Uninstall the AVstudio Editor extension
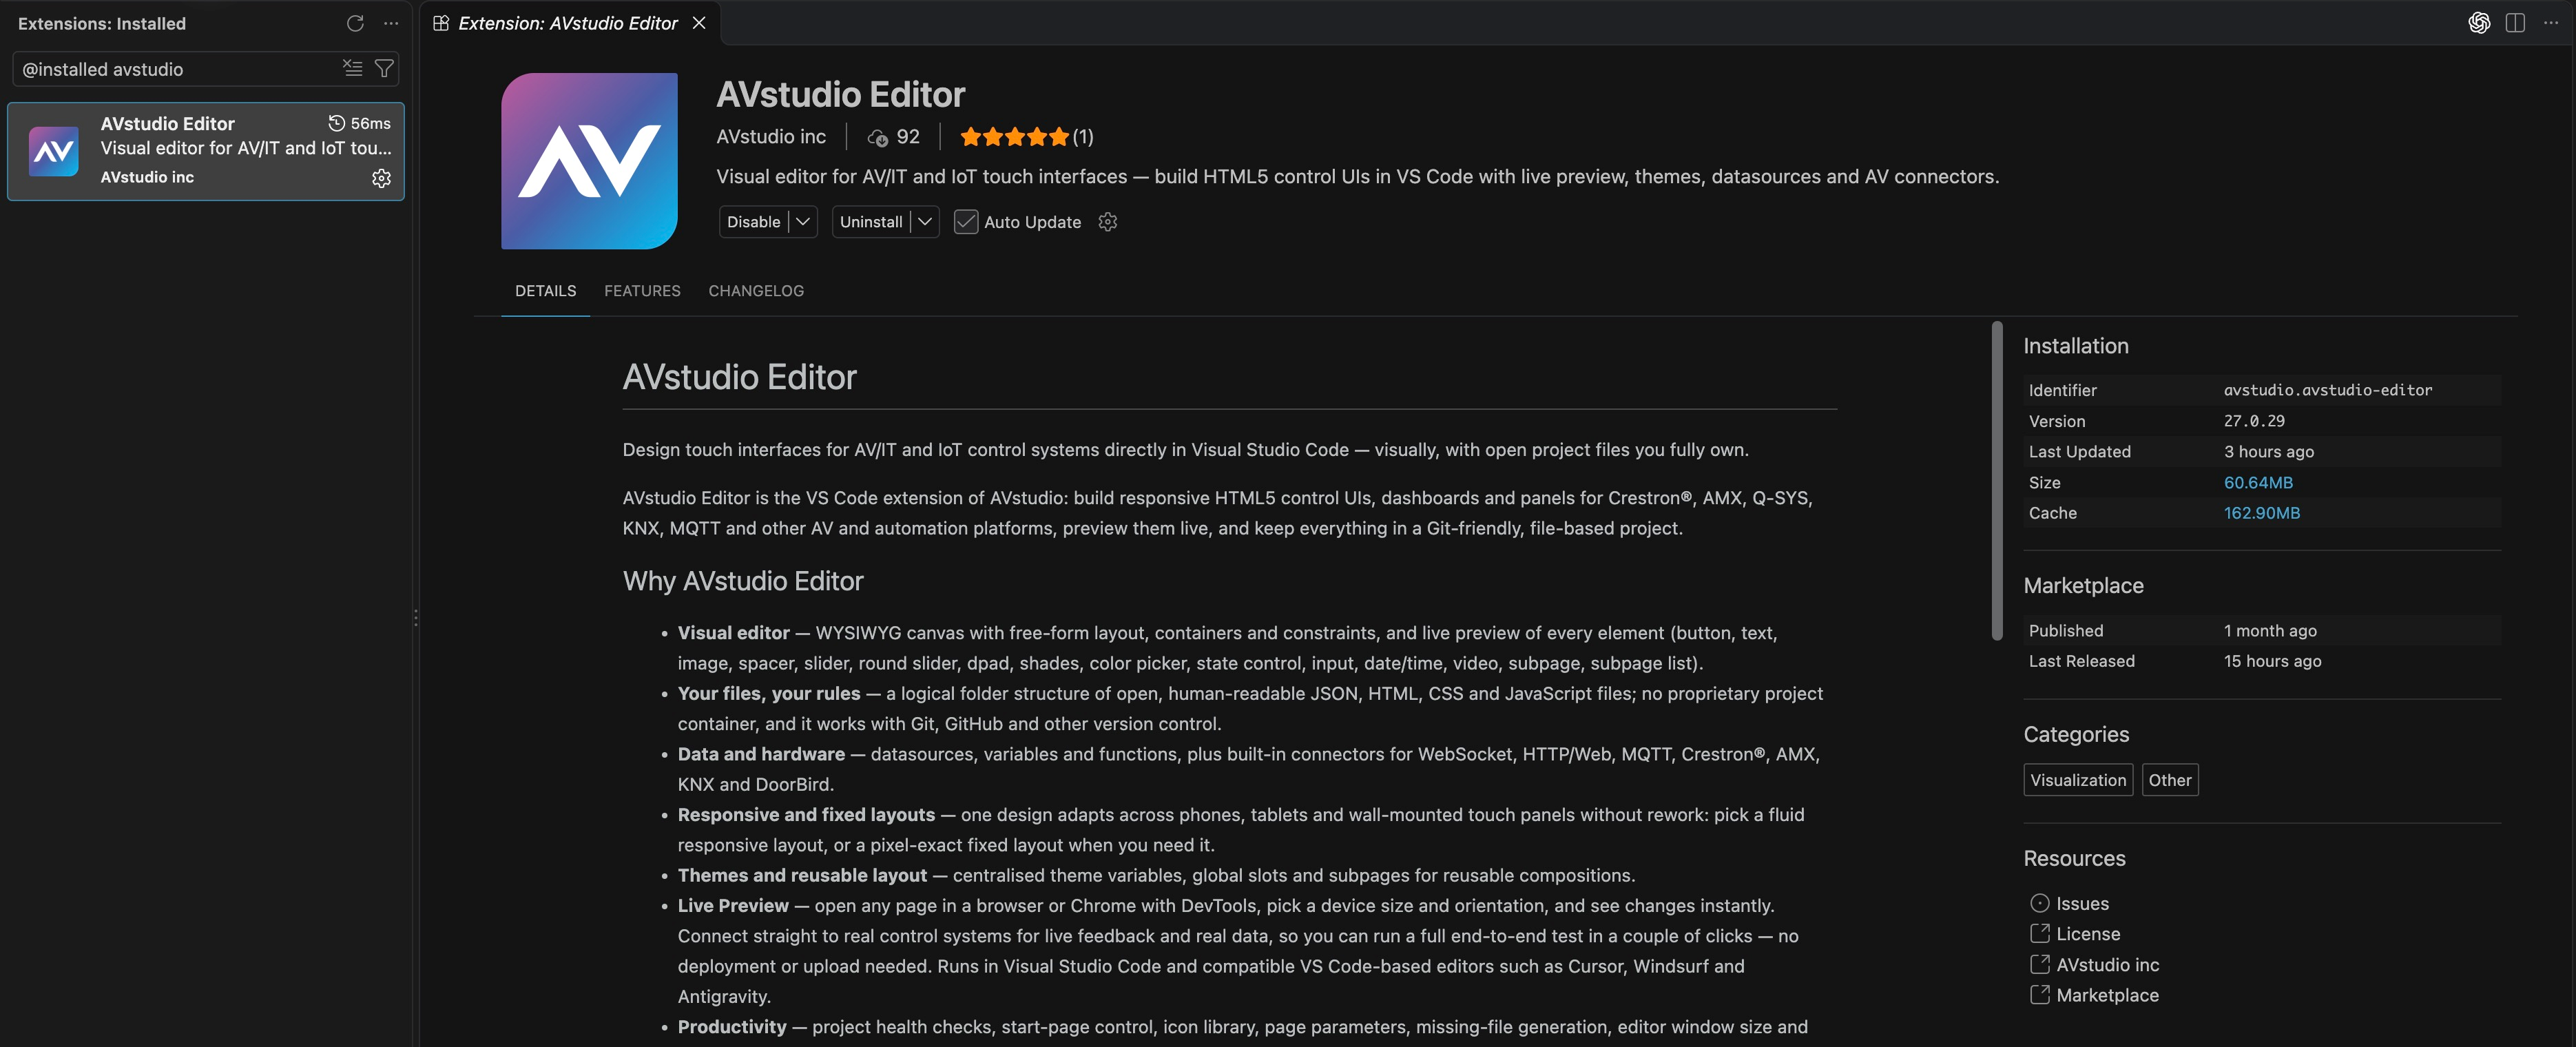This screenshot has height=1047, width=2576. 871,222
